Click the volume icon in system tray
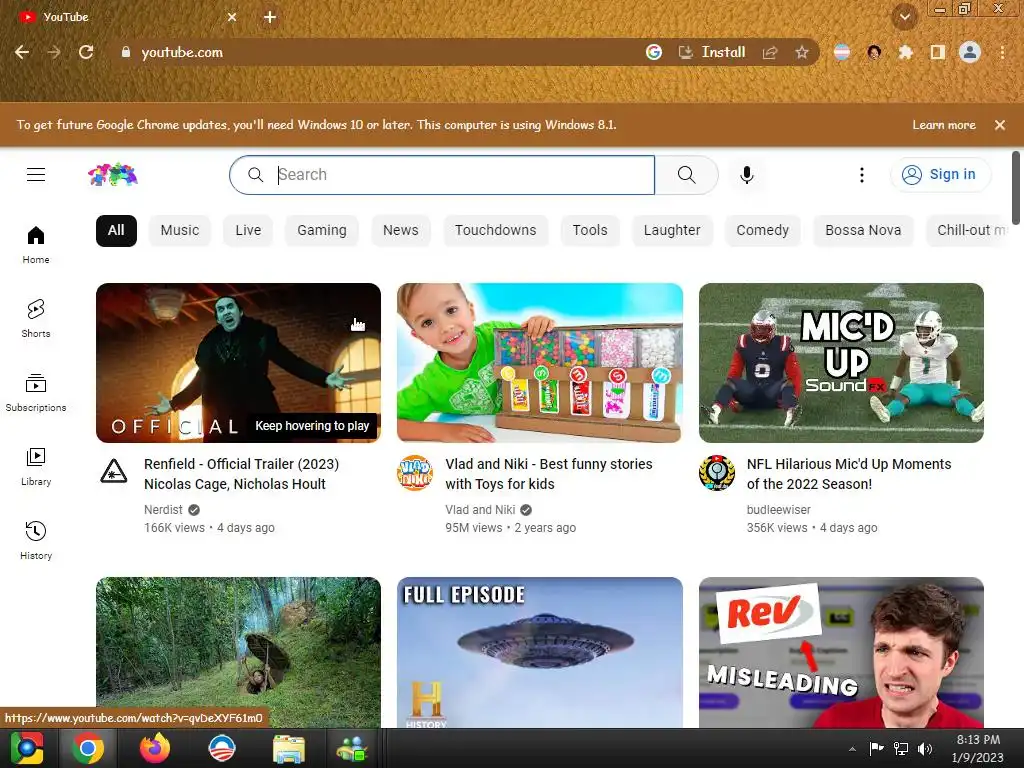Viewport: 1024px width, 768px height. (924, 749)
